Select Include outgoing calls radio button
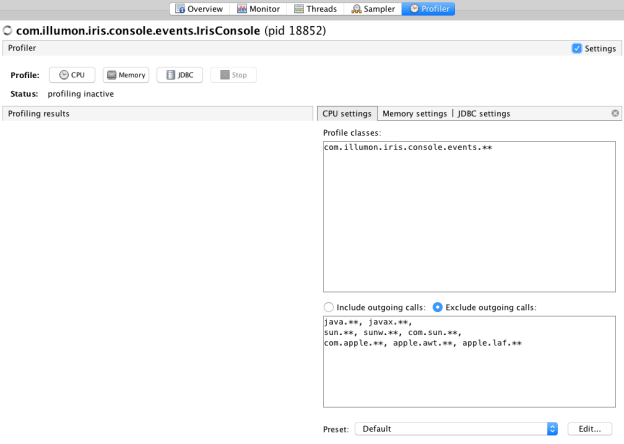624x444 pixels. pos(328,306)
